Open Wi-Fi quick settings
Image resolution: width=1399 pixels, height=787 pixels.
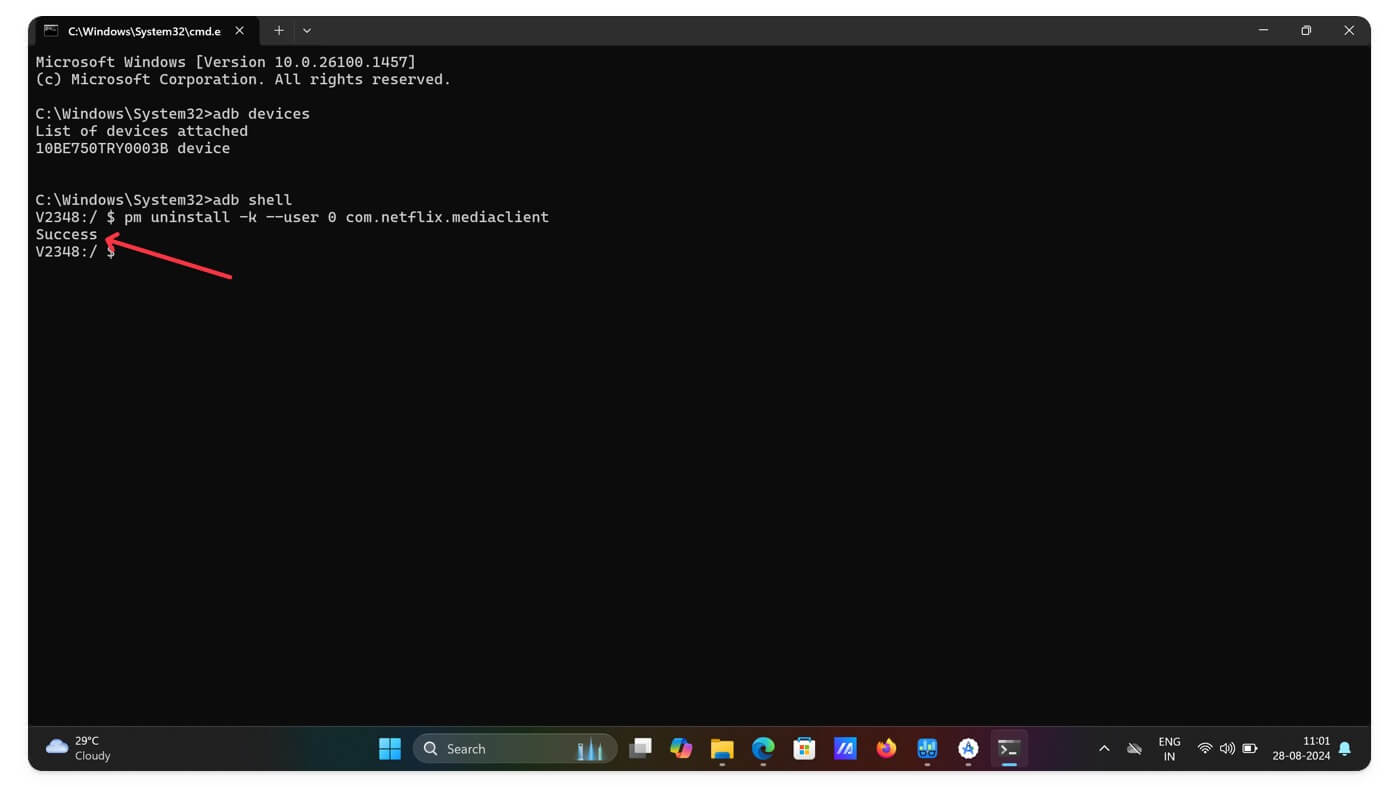[x=1205, y=748]
